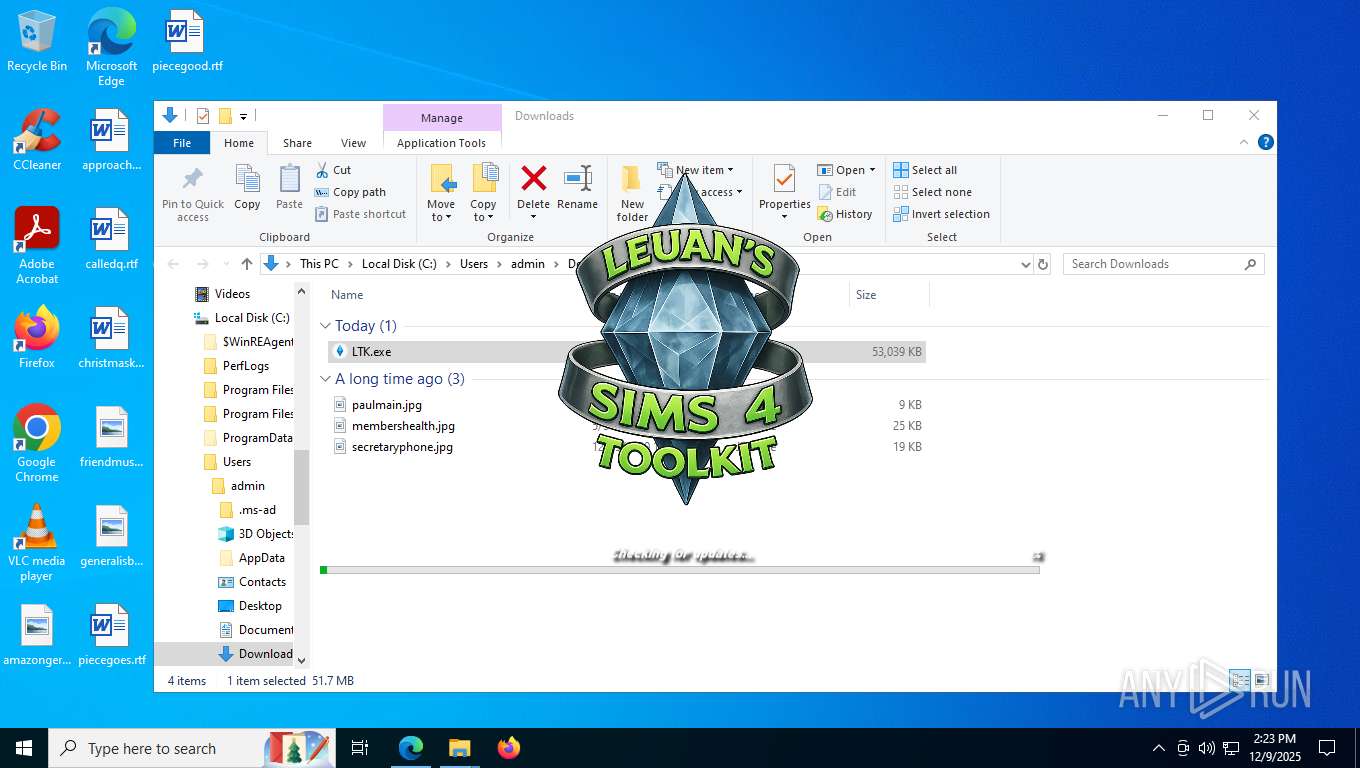Open the File ribbon tab
This screenshot has width=1360, height=768.
[x=182, y=143]
